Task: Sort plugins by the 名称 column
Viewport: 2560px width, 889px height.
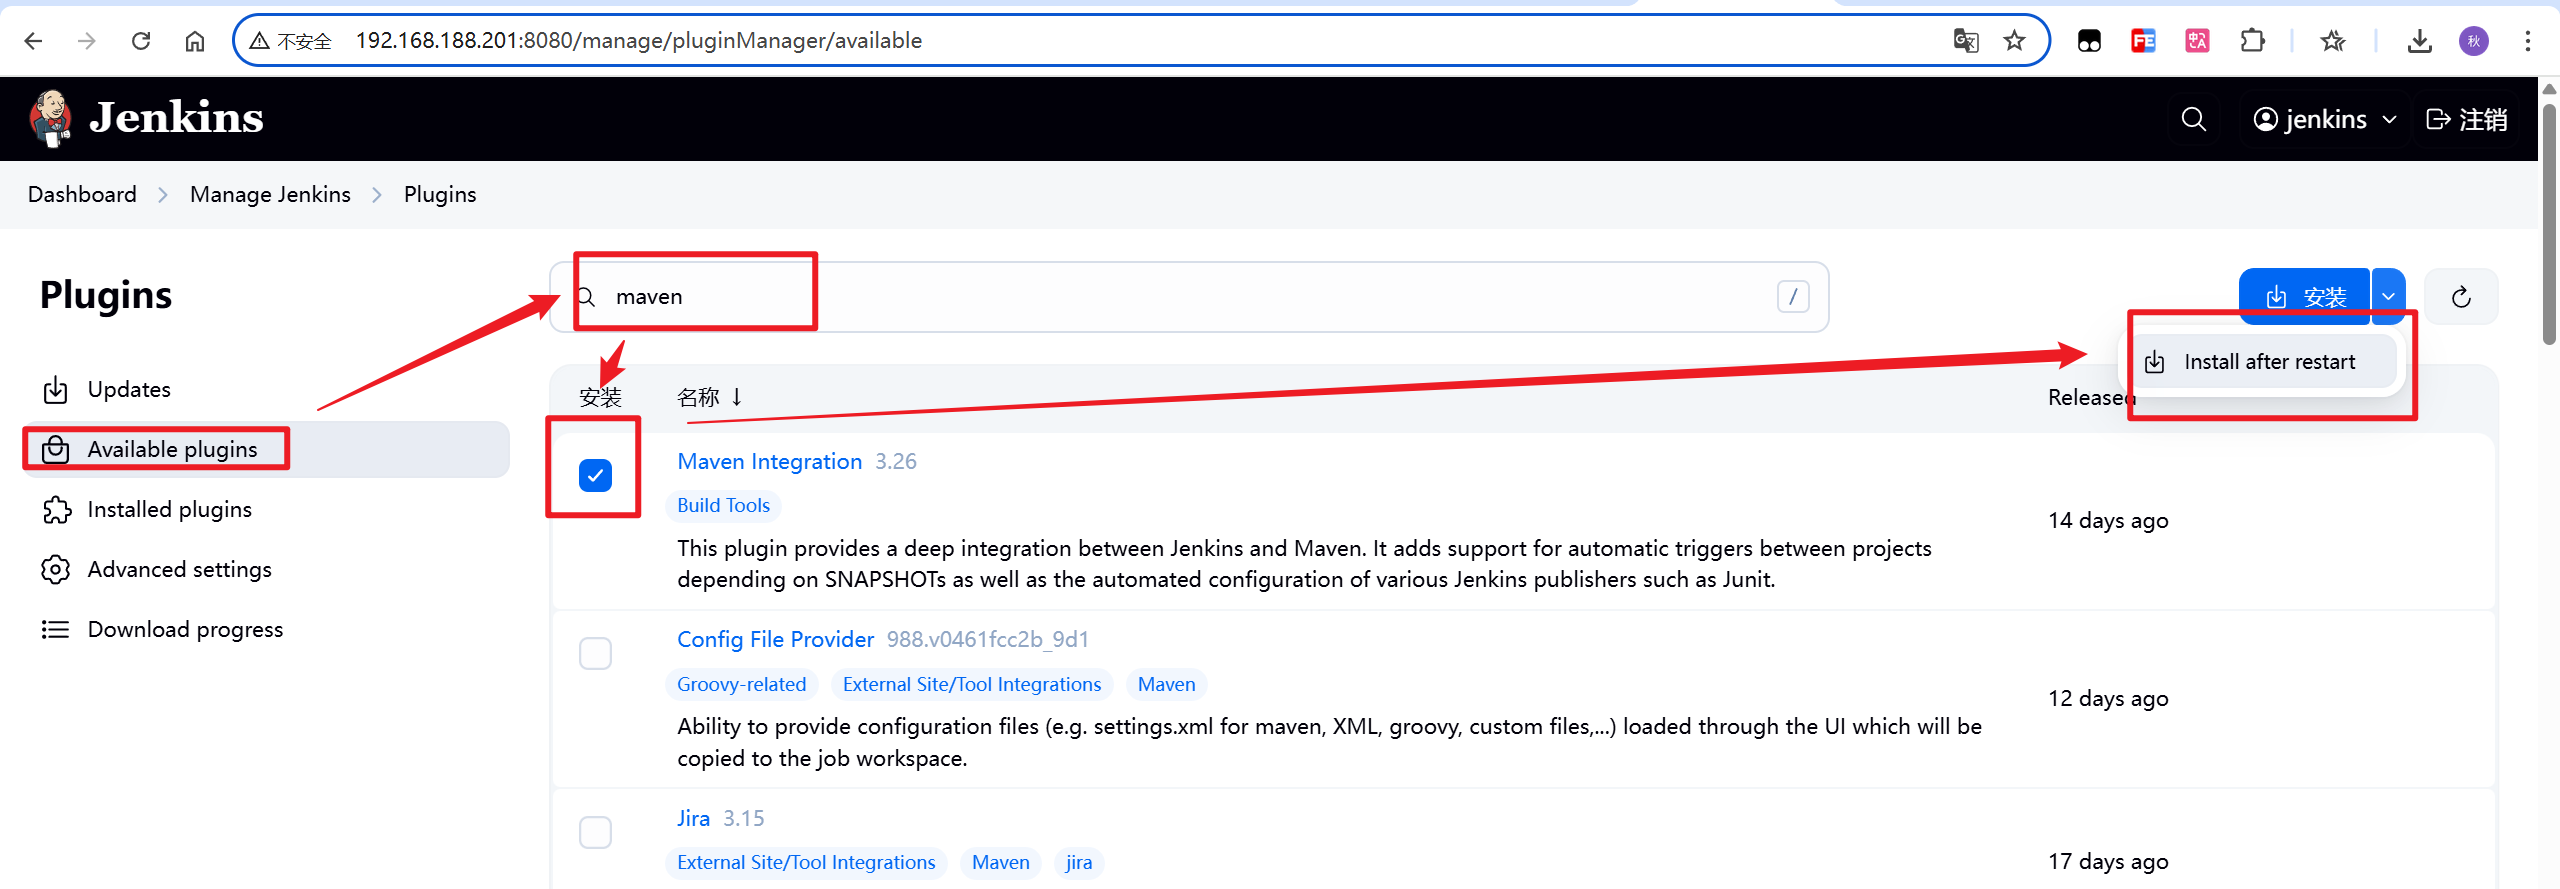Action: click(709, 397)
